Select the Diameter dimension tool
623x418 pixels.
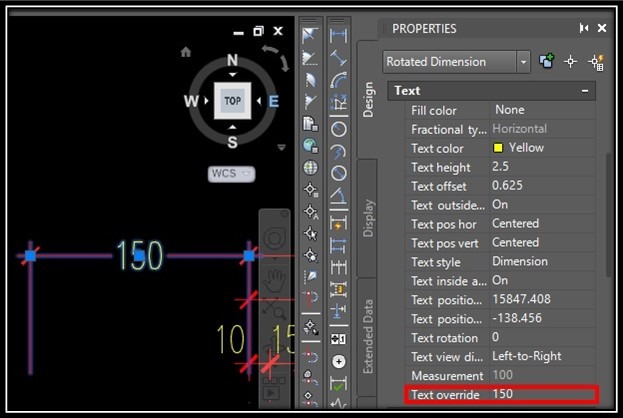(x=338, y=173)
